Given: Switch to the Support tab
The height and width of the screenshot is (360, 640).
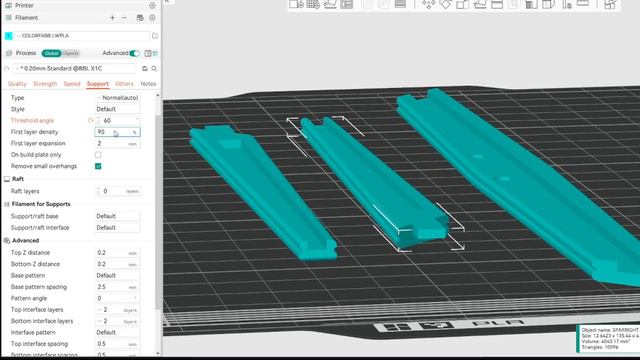Looking at the screenshot, I should [x=98, y=84].
